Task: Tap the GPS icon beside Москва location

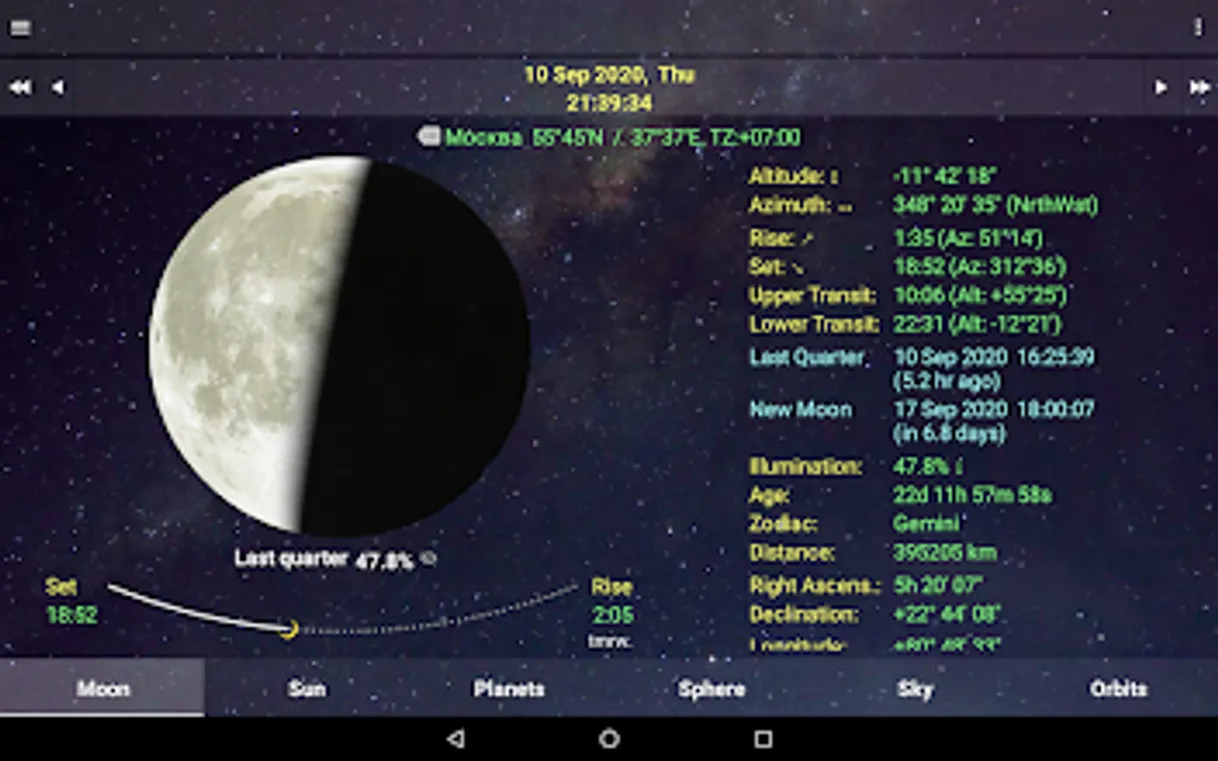Action: tap(430, 138)
